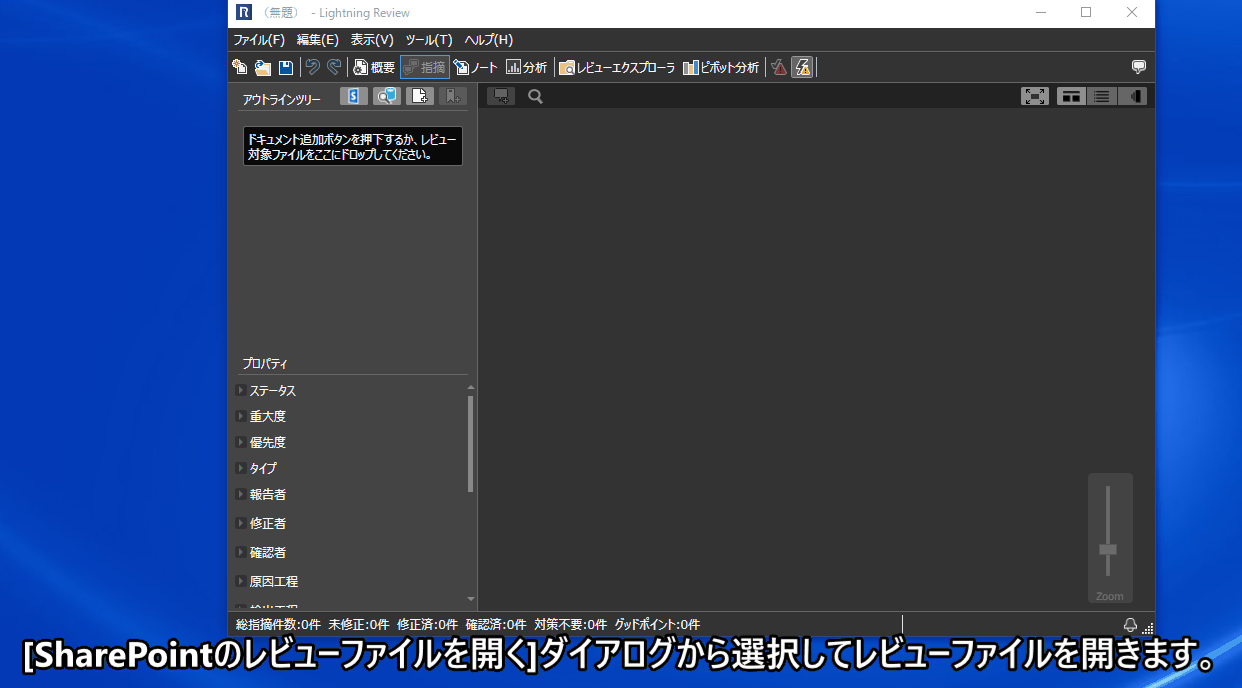Open the ノート view

click(x=476, y=67)
